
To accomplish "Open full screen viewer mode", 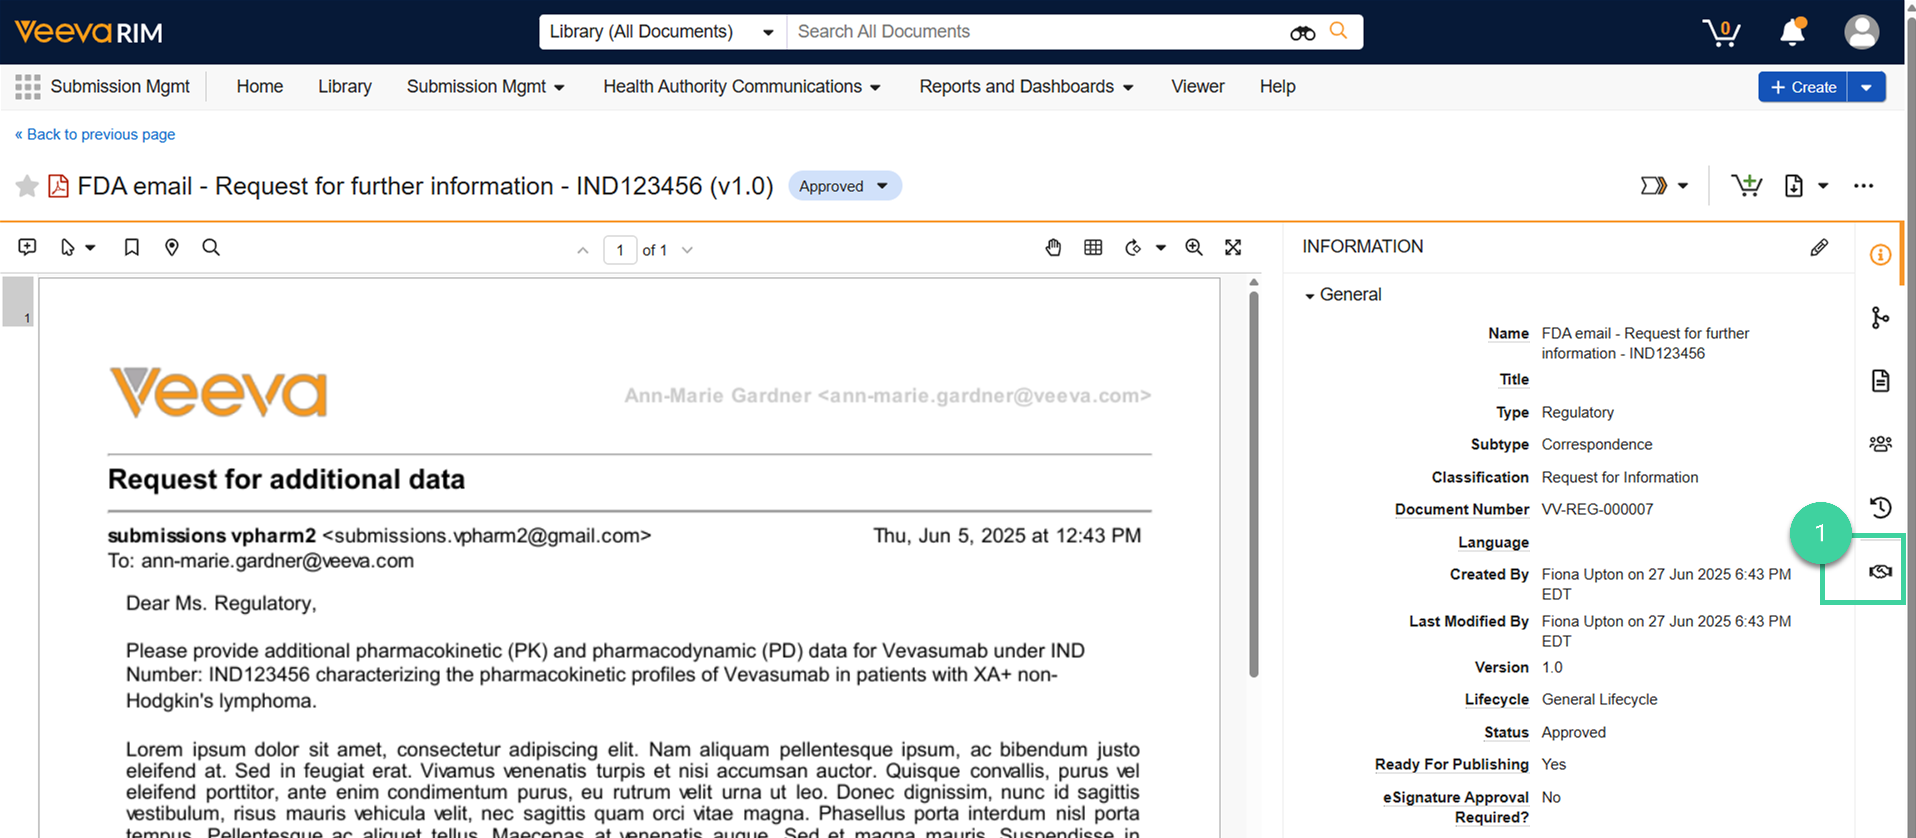I will click(1233, 247).
